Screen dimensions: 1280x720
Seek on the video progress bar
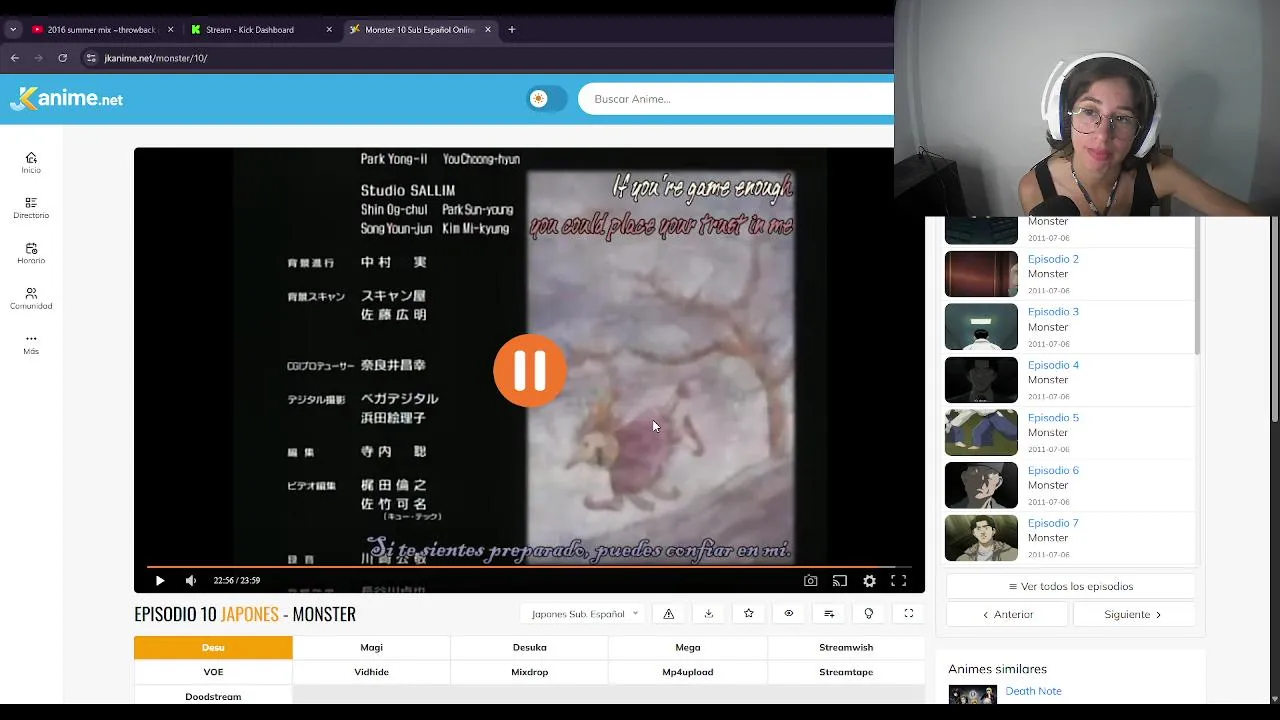[x=529, y=566]
